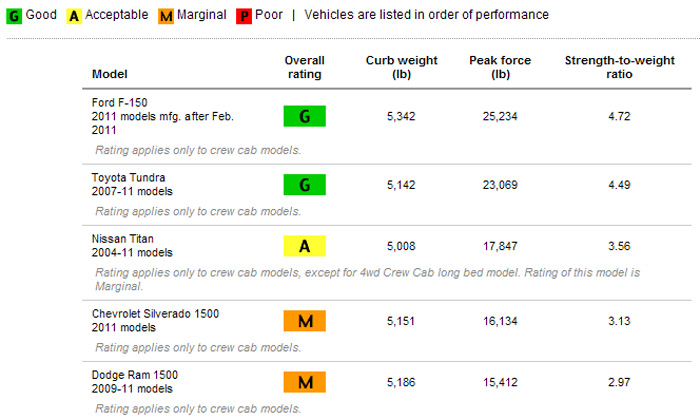The image size is (700, 419).
Task: Click the Strength-to-weight ratio column header
Action: pyautogui.click(x=619, y=67)
